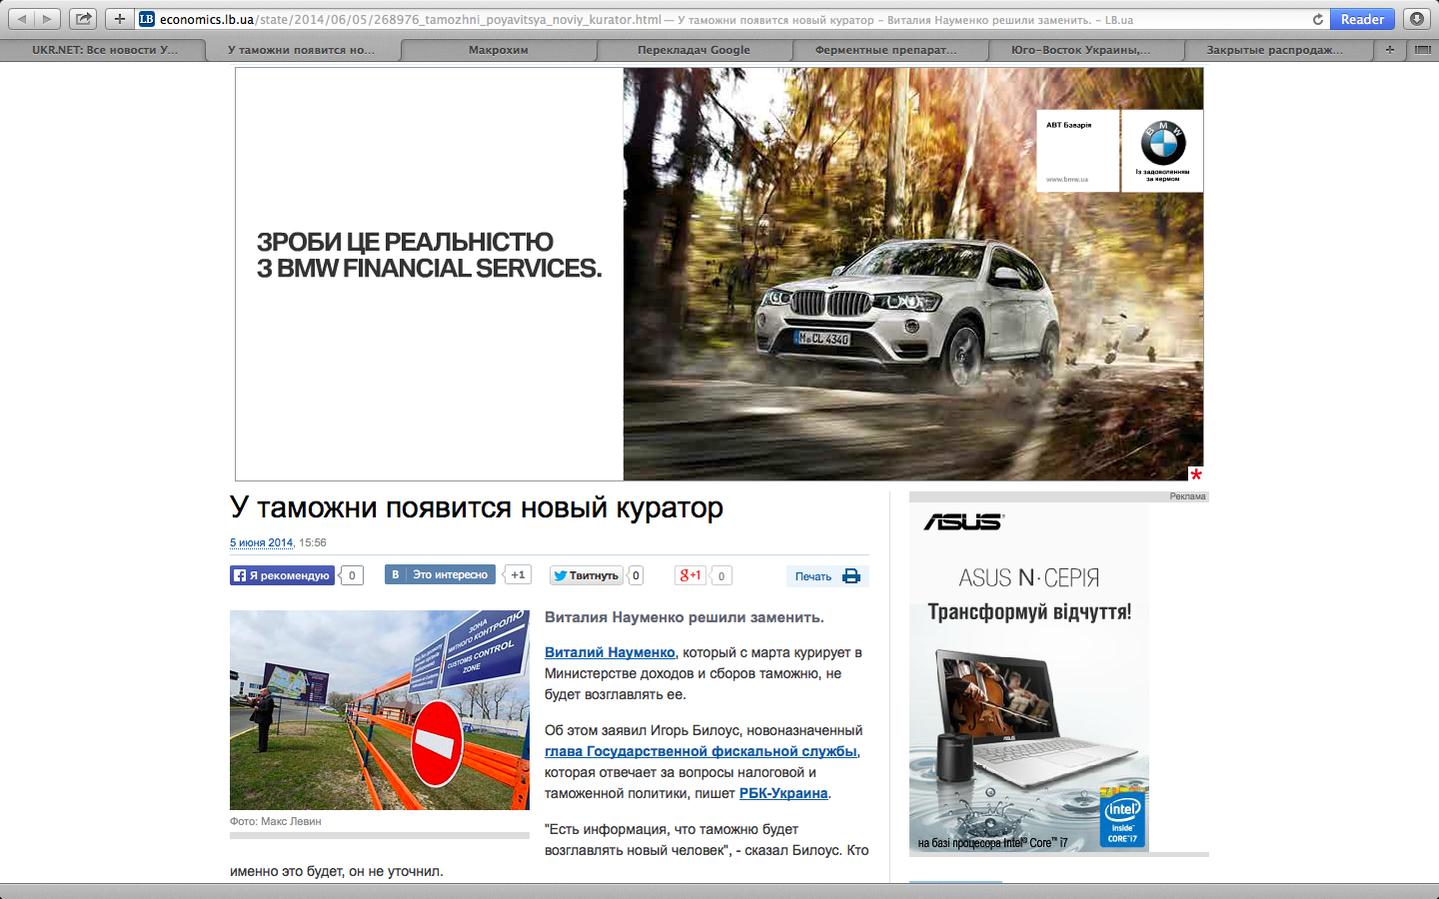
Task: Go forward with the forward arrow
Action: click(48, 19)
